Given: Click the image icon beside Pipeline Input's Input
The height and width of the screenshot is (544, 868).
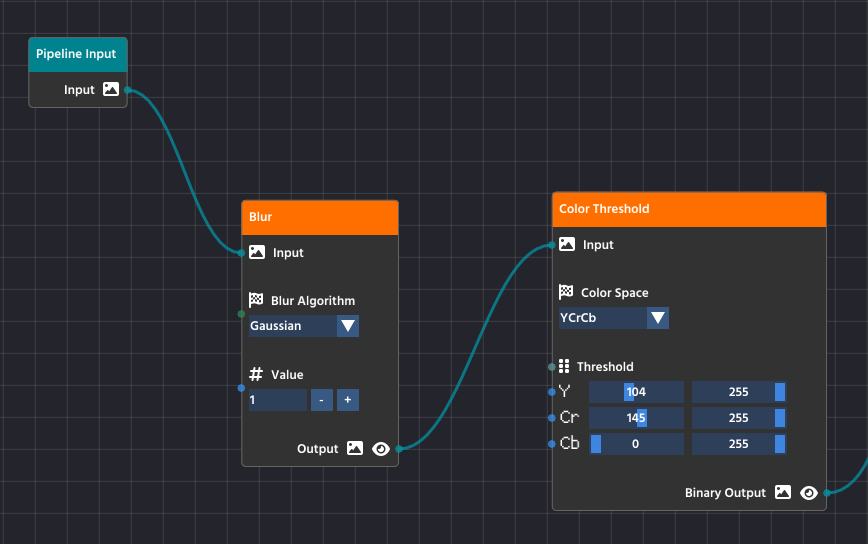Looking at the screenshot, I should [x=111, y=89].
